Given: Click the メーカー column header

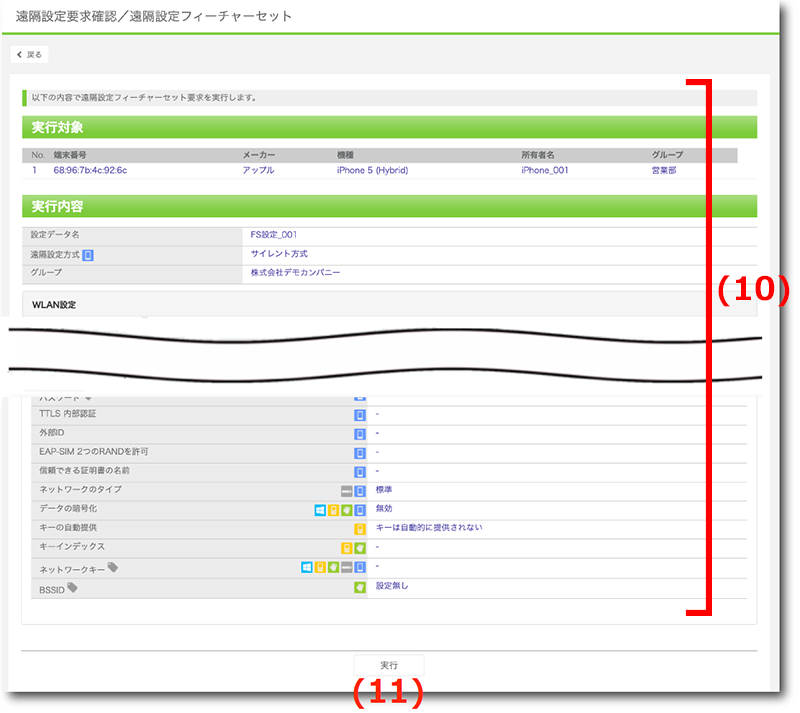Looking at the screenshot, I should tap(259, 155).
